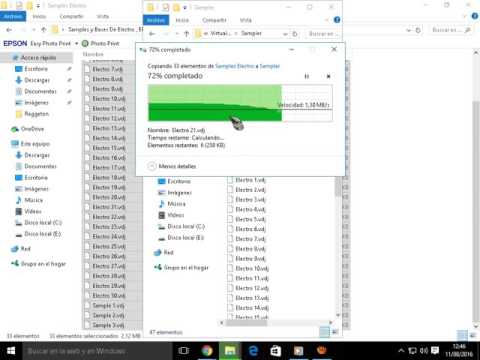The image size is (480, 360).
Task: Click the Sampler window search box
Action: 323,34
